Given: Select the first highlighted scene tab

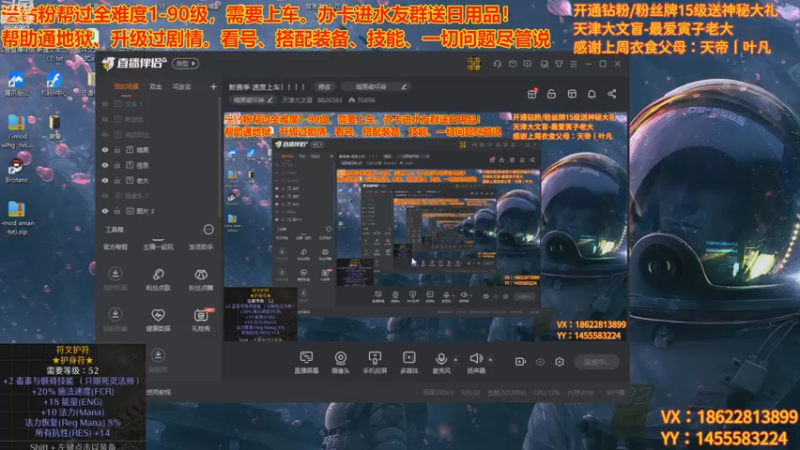Looking at the screenshot, I should (x=126, y=87).
